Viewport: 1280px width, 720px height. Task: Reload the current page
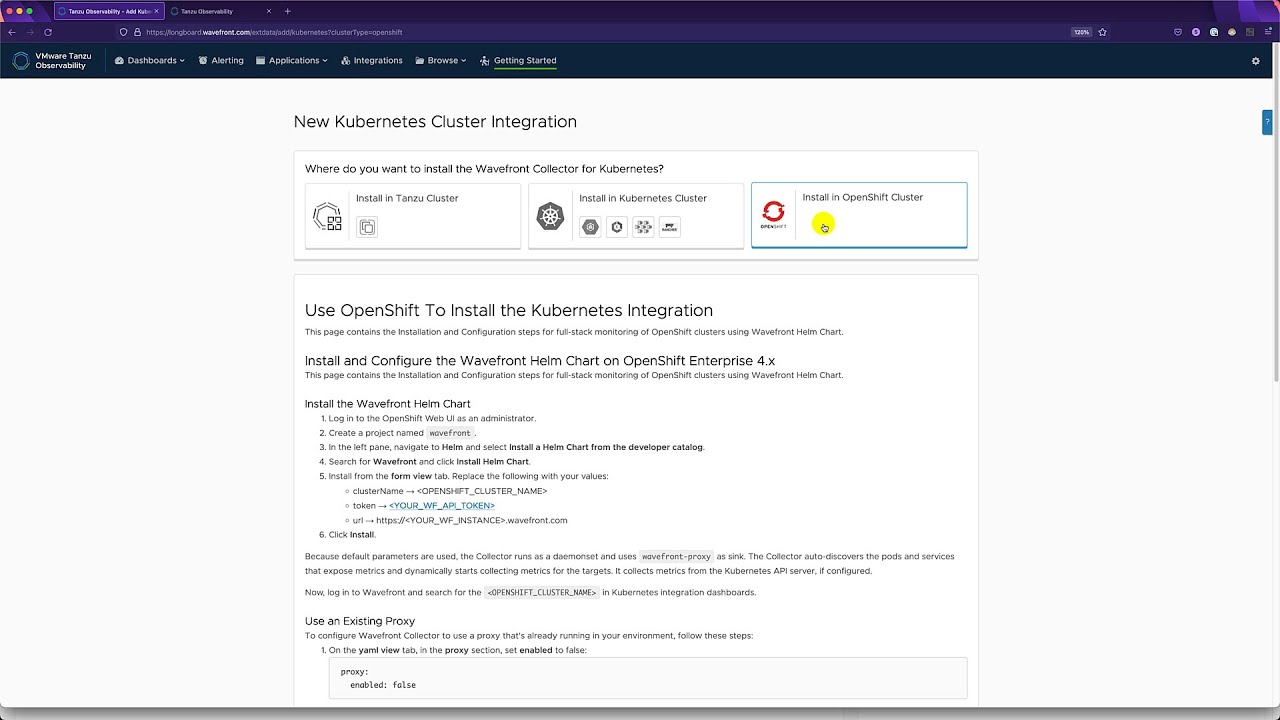(x=47, y=32)
